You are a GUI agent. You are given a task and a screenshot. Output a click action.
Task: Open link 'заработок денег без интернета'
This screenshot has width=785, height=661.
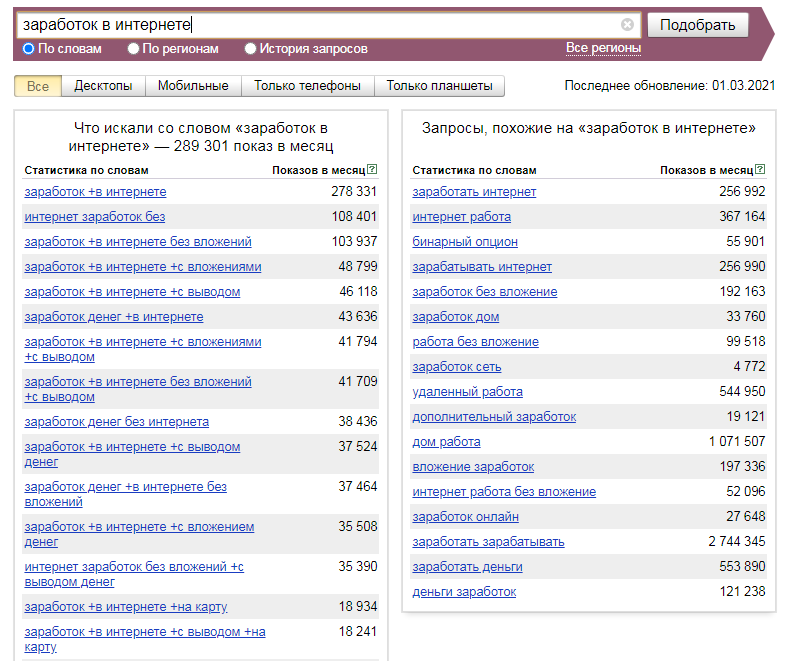tap(117, 422)
